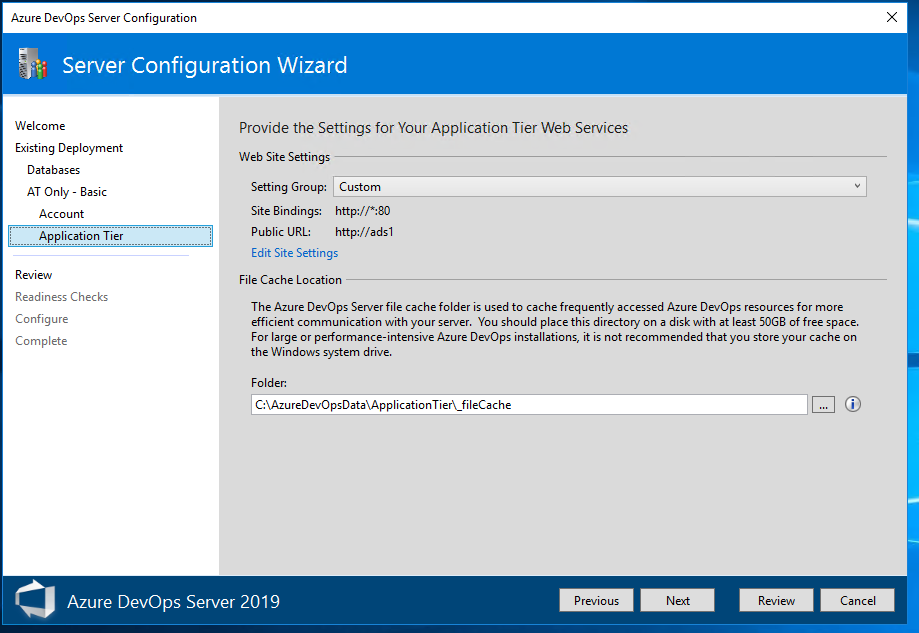Select the Application Tier step
This screenshot has width=919, height=633.
point(111,236)
